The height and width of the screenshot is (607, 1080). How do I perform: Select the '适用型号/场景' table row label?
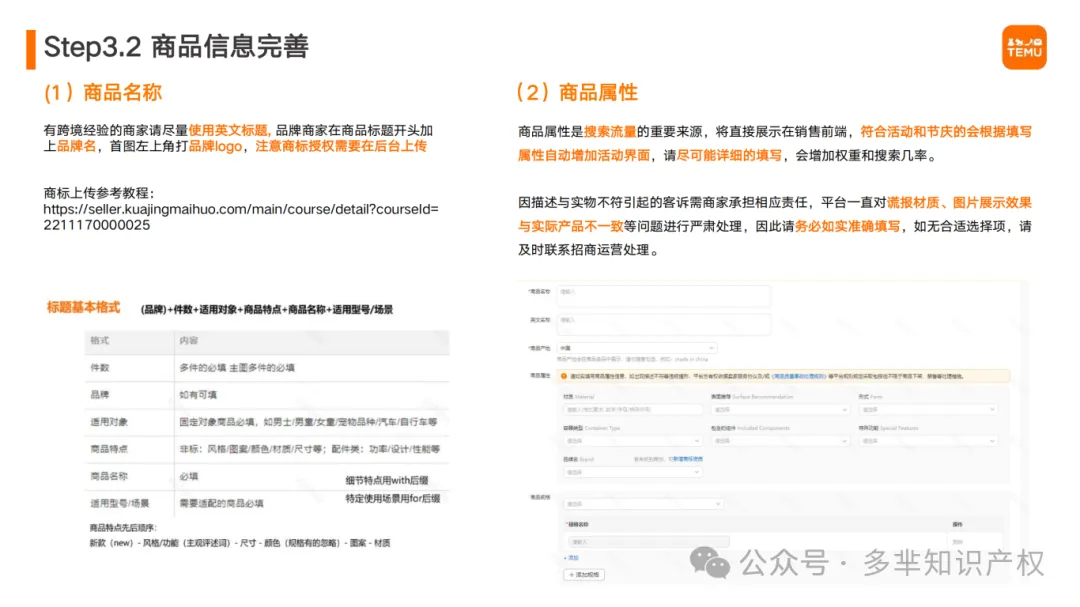pos(119,503)
